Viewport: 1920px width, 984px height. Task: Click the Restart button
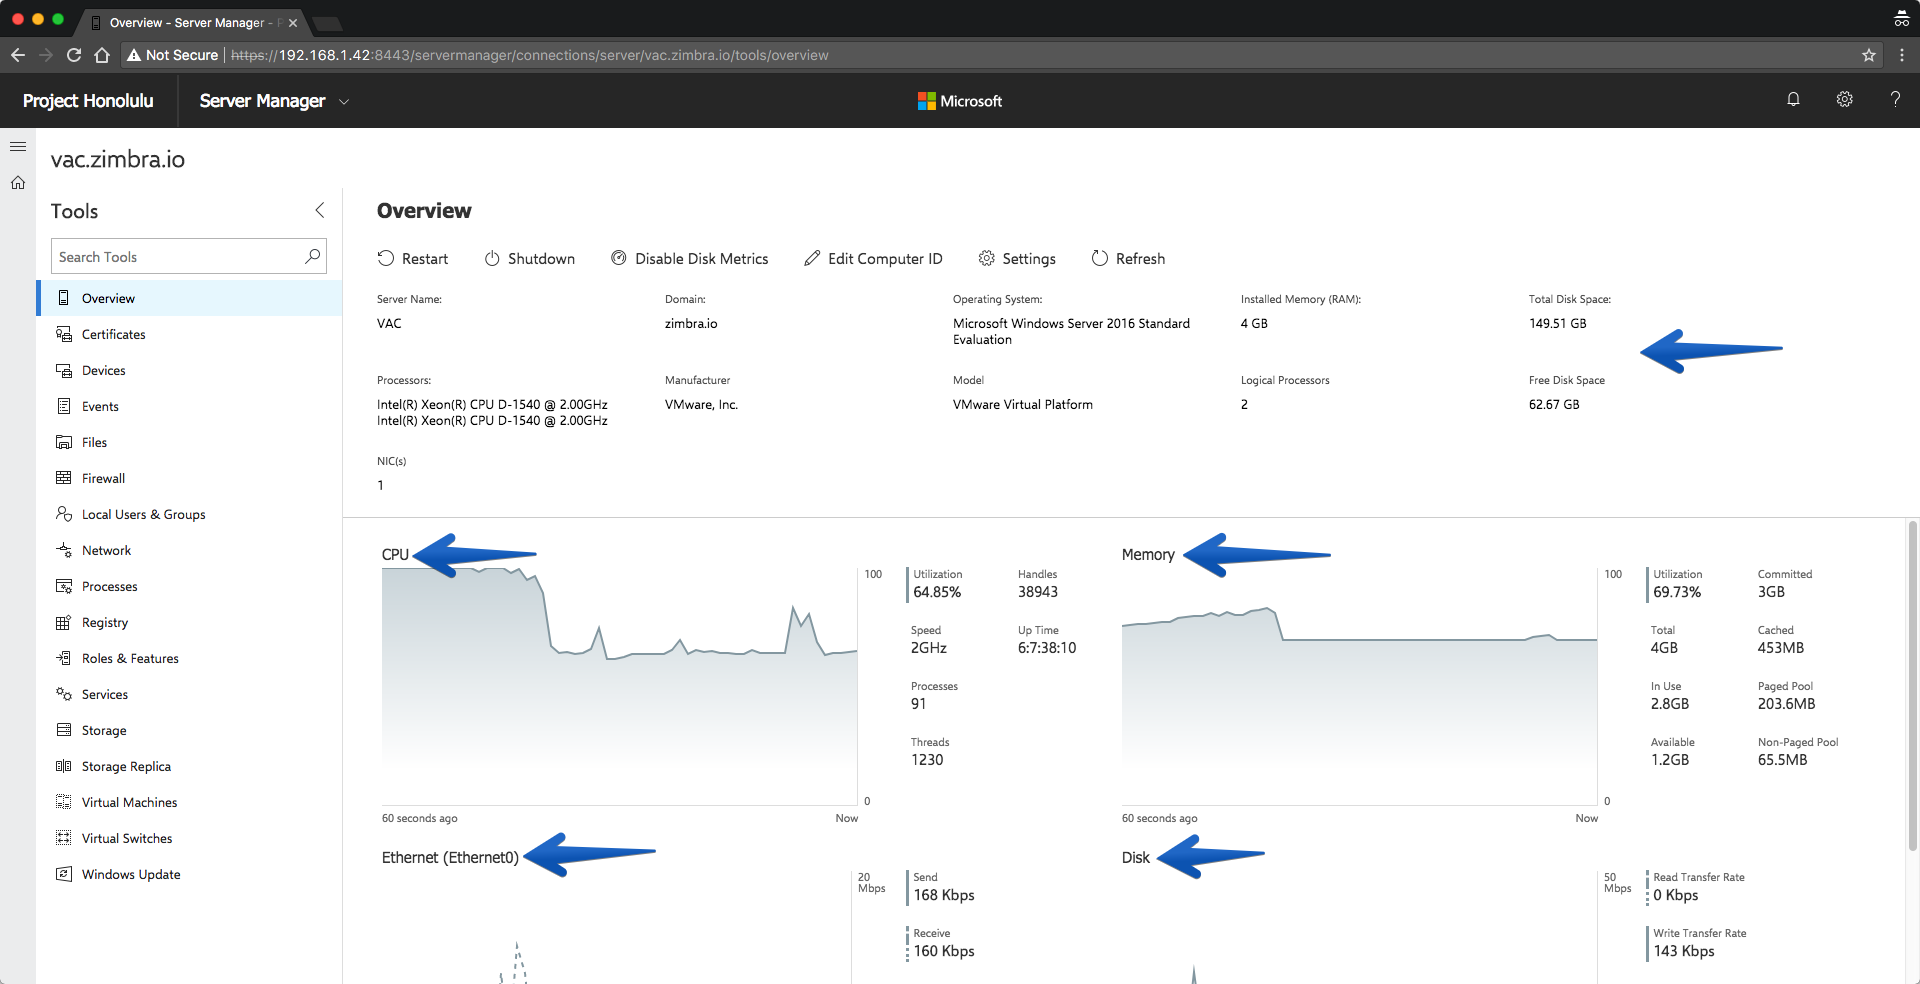pyautogui.click(x=413, y=258)
